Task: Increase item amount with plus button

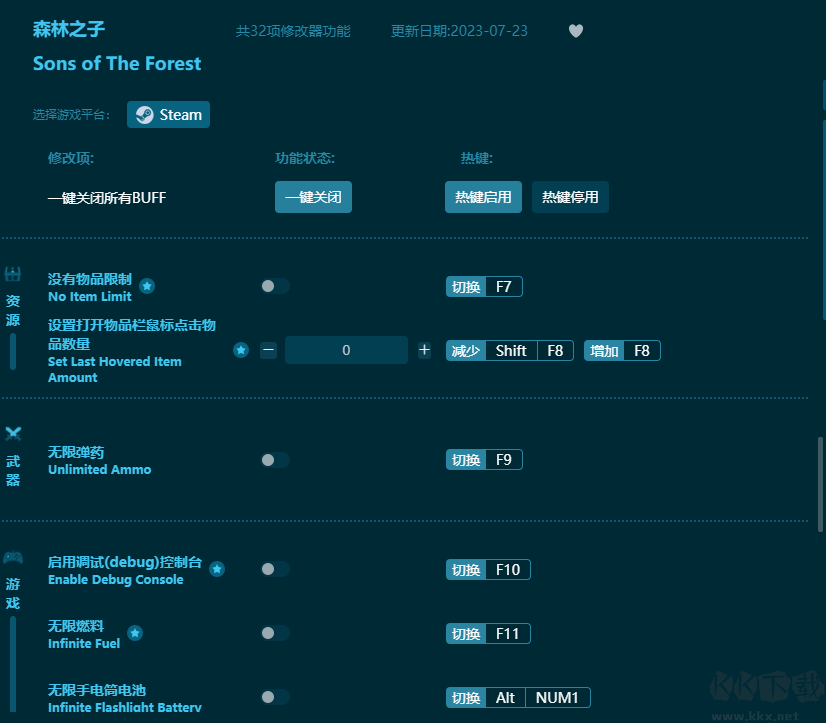Action: point(424,350)
